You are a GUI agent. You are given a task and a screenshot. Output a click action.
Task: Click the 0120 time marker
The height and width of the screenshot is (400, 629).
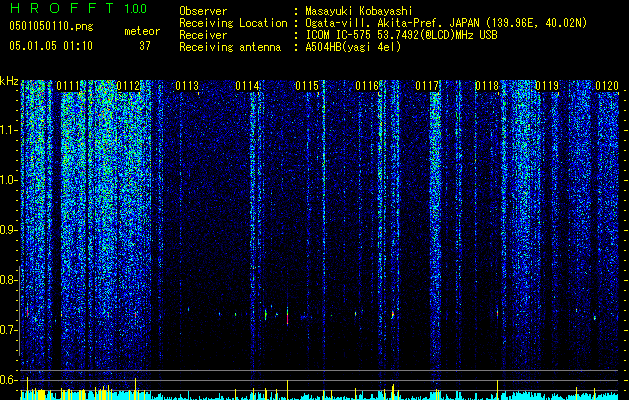(x=607, y=86)
